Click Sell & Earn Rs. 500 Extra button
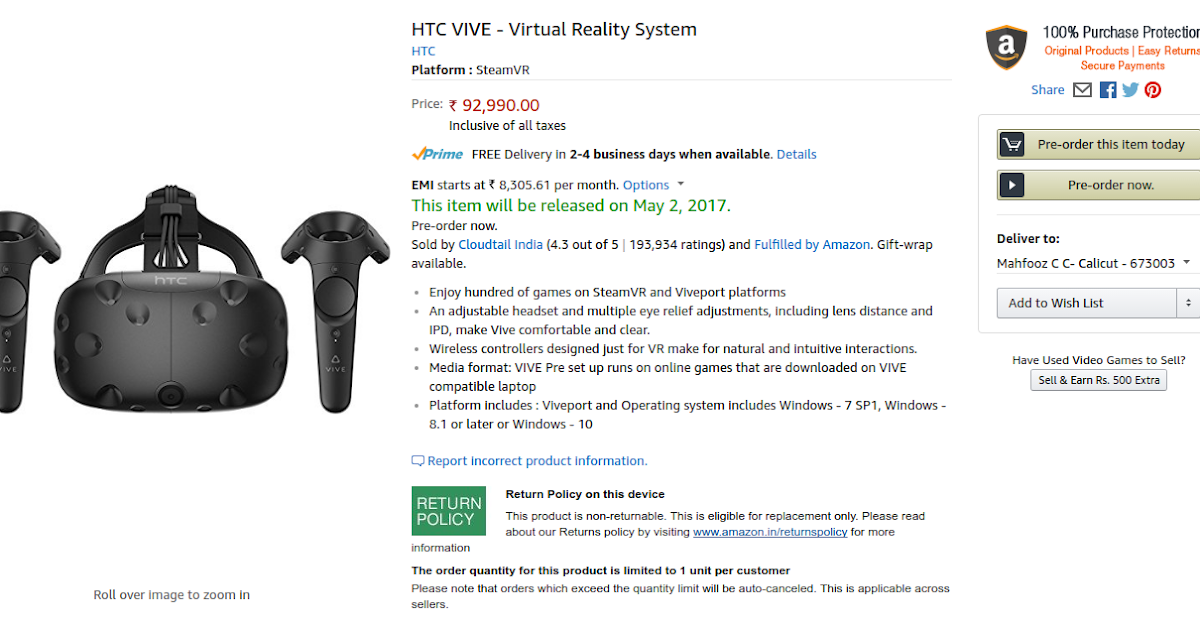This screenshot has height=630, width=1200. (x=1099, y=380)
